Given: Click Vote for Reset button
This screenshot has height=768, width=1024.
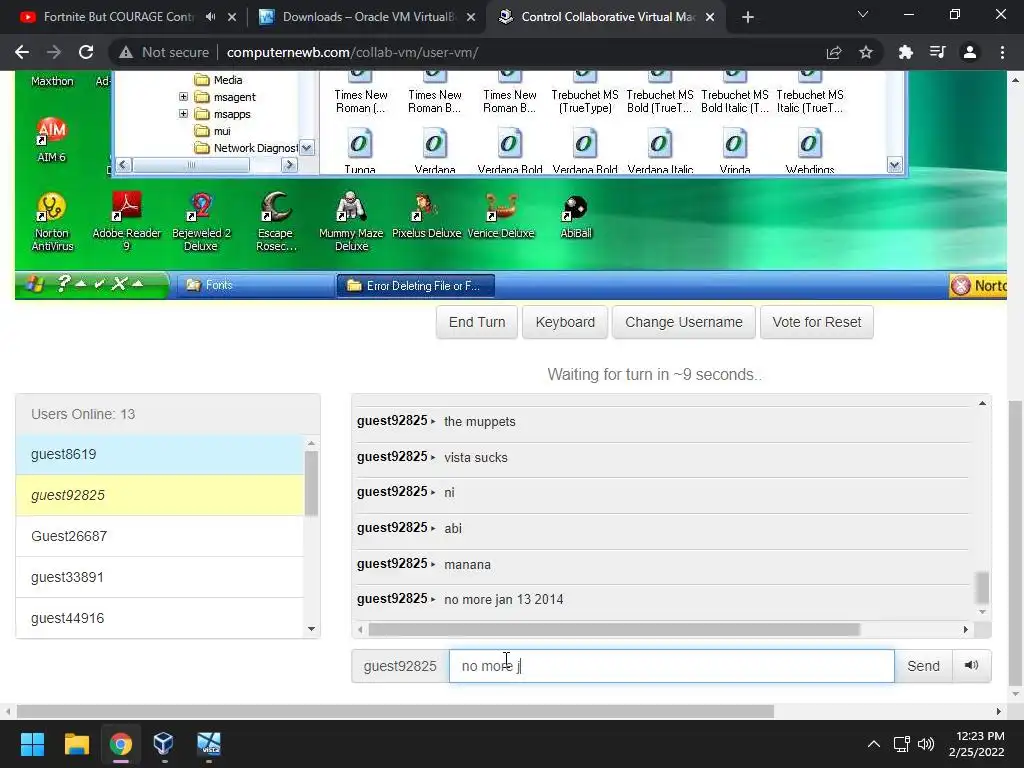Looking at the screenshot, I should click(x=816, y=322).
